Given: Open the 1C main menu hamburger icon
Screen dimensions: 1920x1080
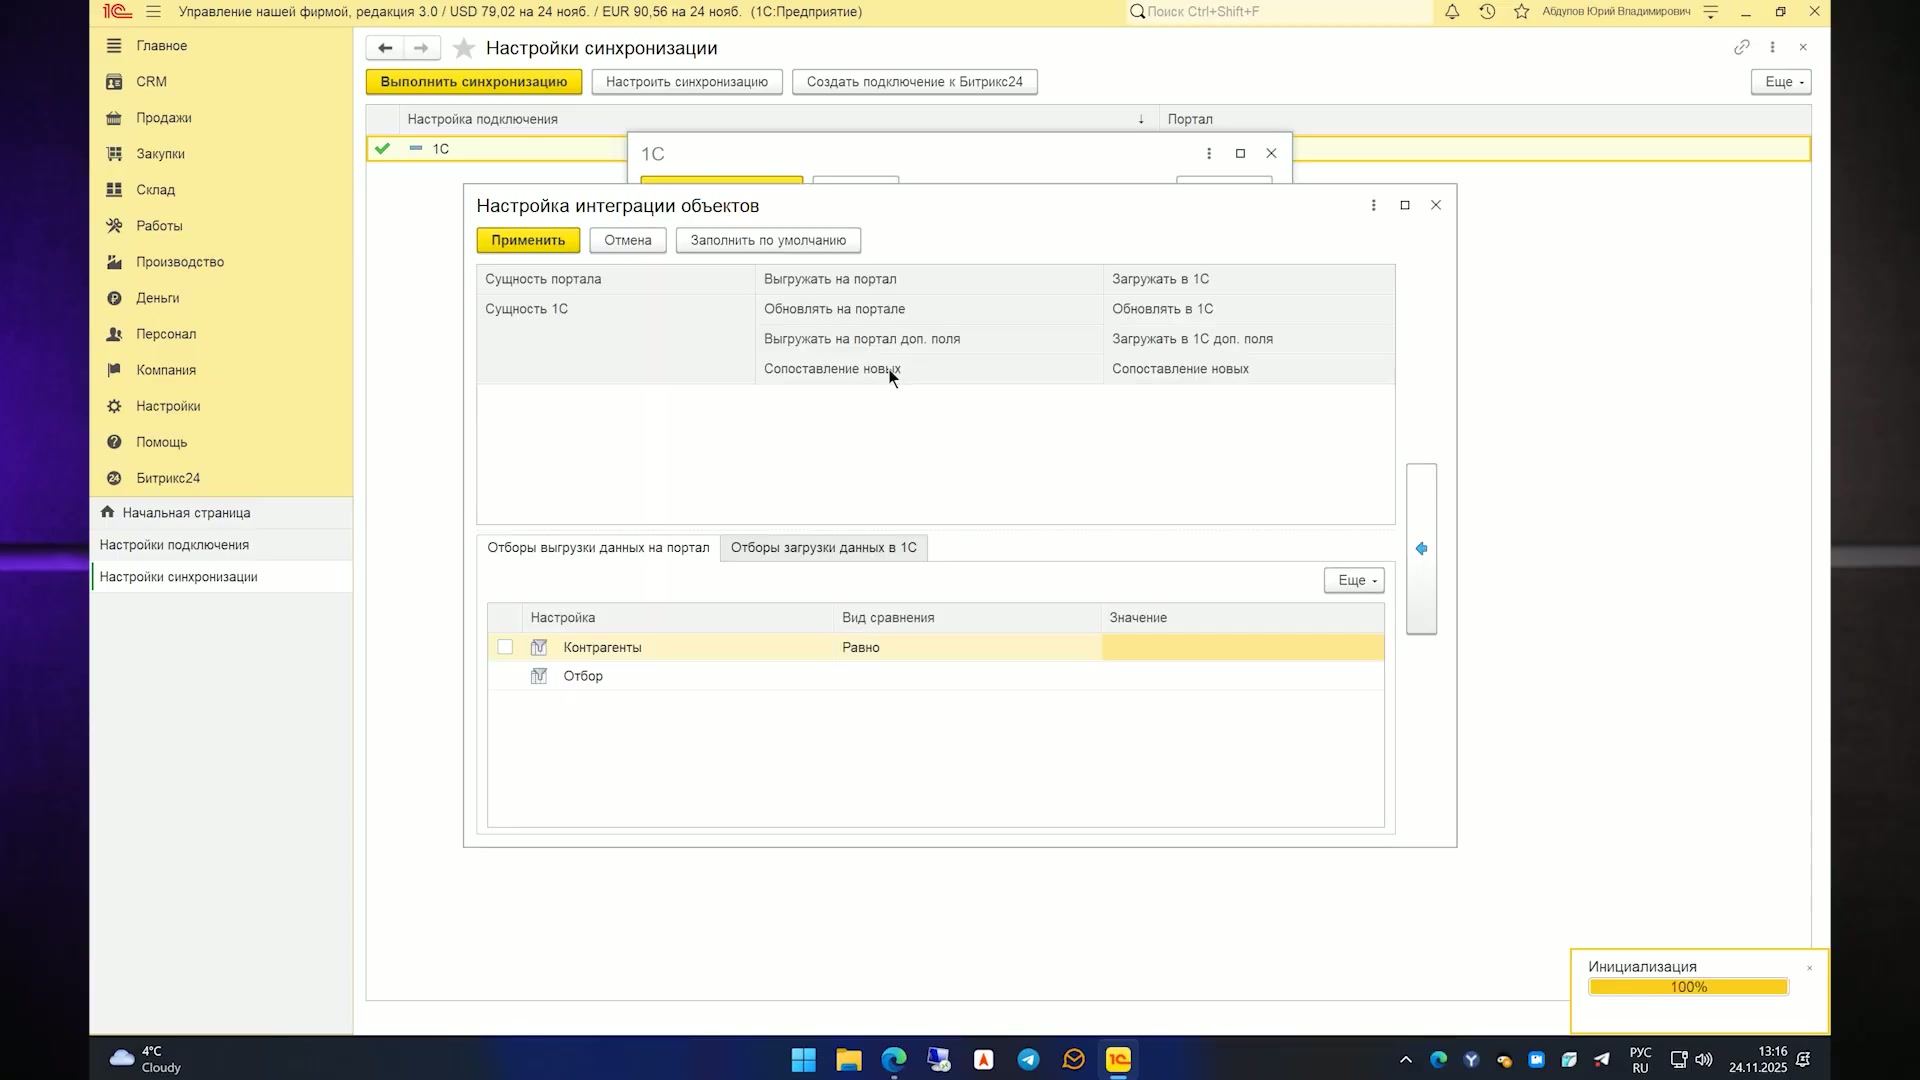Looking at the screenshot, I should pyautogui.click(x=153, y=12).
